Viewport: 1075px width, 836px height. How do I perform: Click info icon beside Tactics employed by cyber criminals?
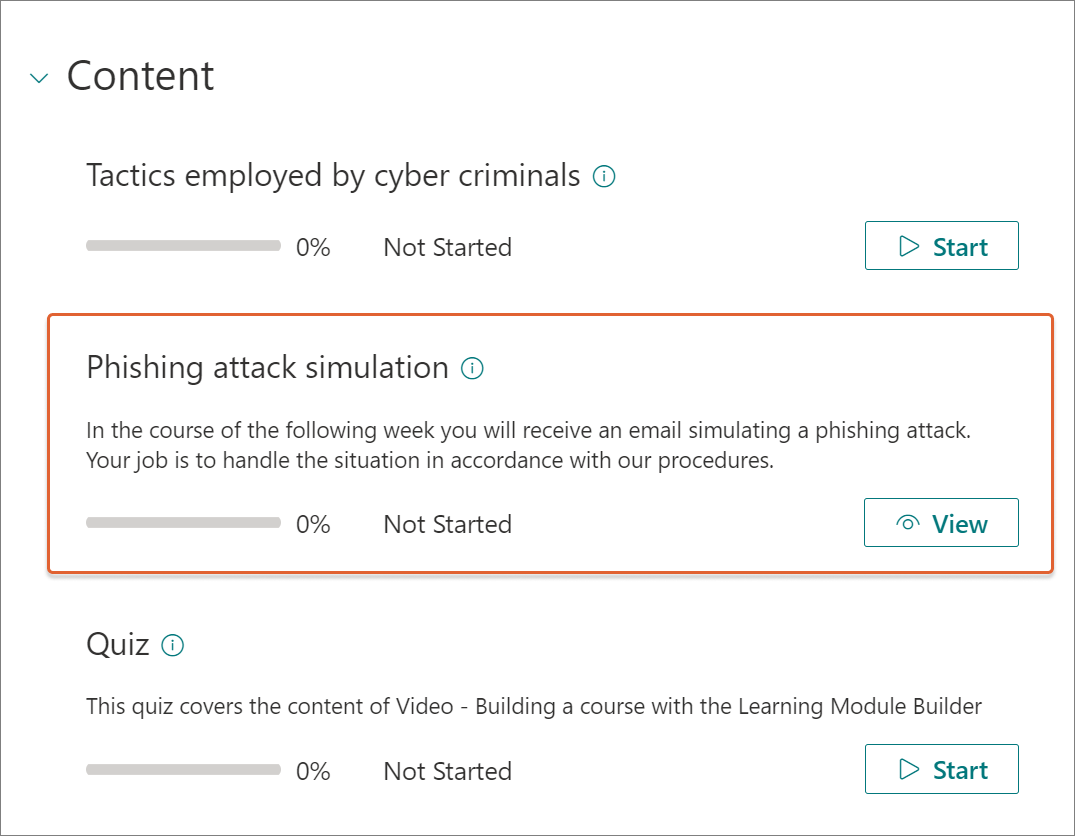click(x=604, y=176)
